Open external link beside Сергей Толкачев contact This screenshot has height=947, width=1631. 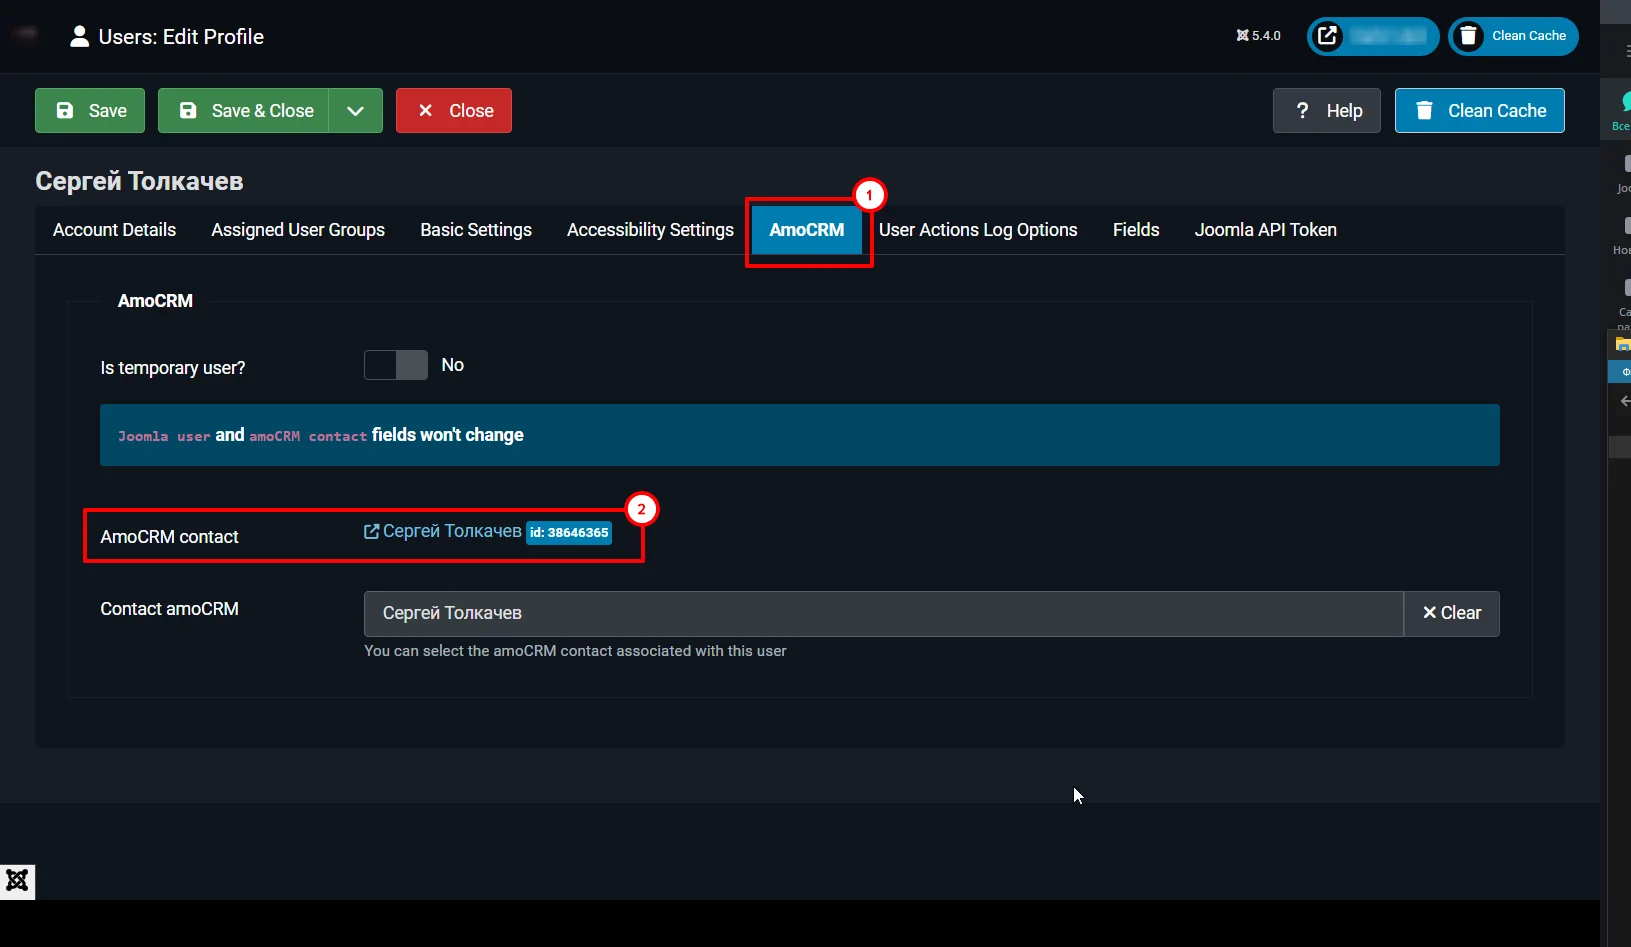pos(369,531)
